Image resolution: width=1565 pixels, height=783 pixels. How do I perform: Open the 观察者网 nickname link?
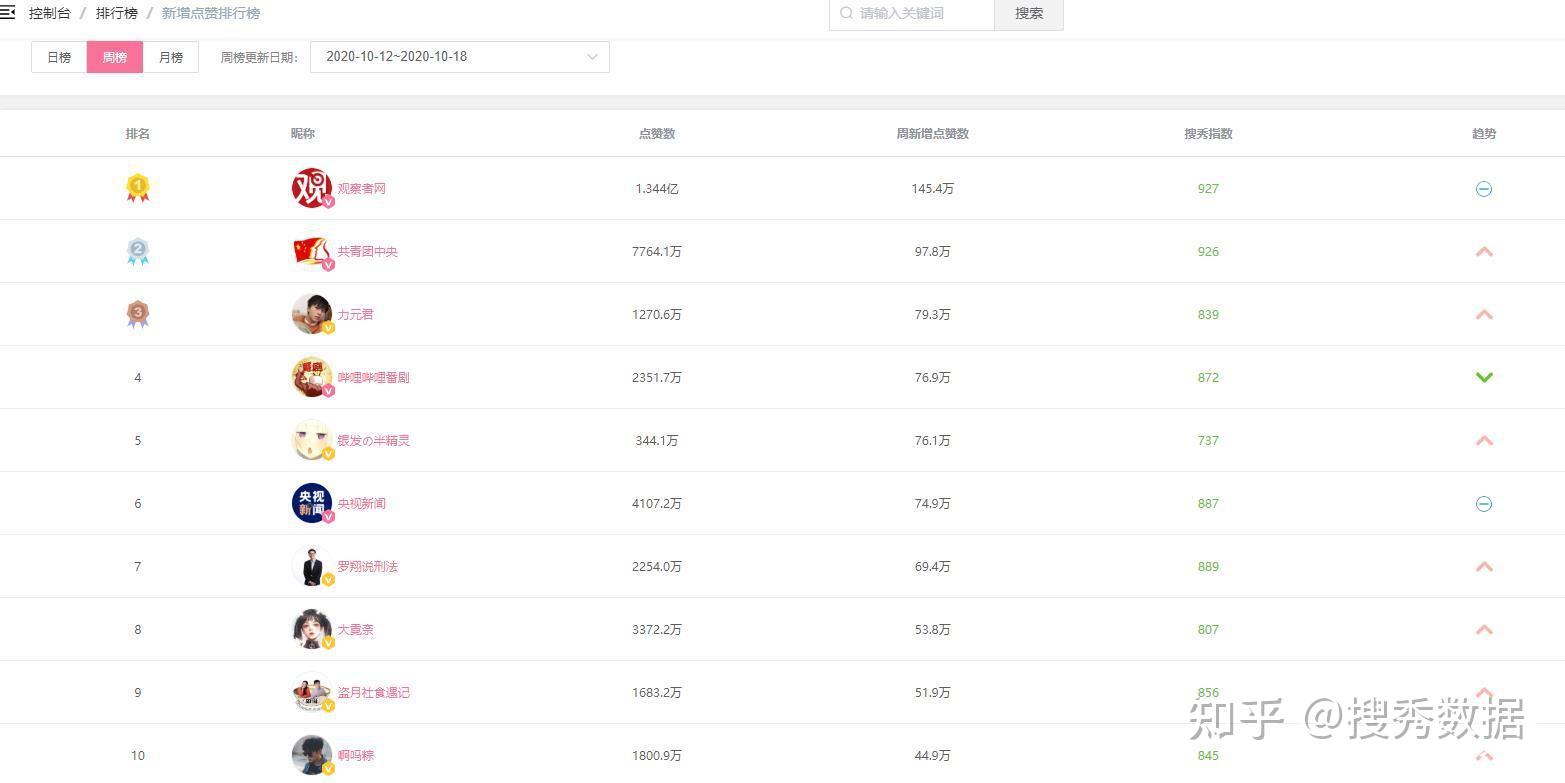pyautogui.click(x=361, y=188)
